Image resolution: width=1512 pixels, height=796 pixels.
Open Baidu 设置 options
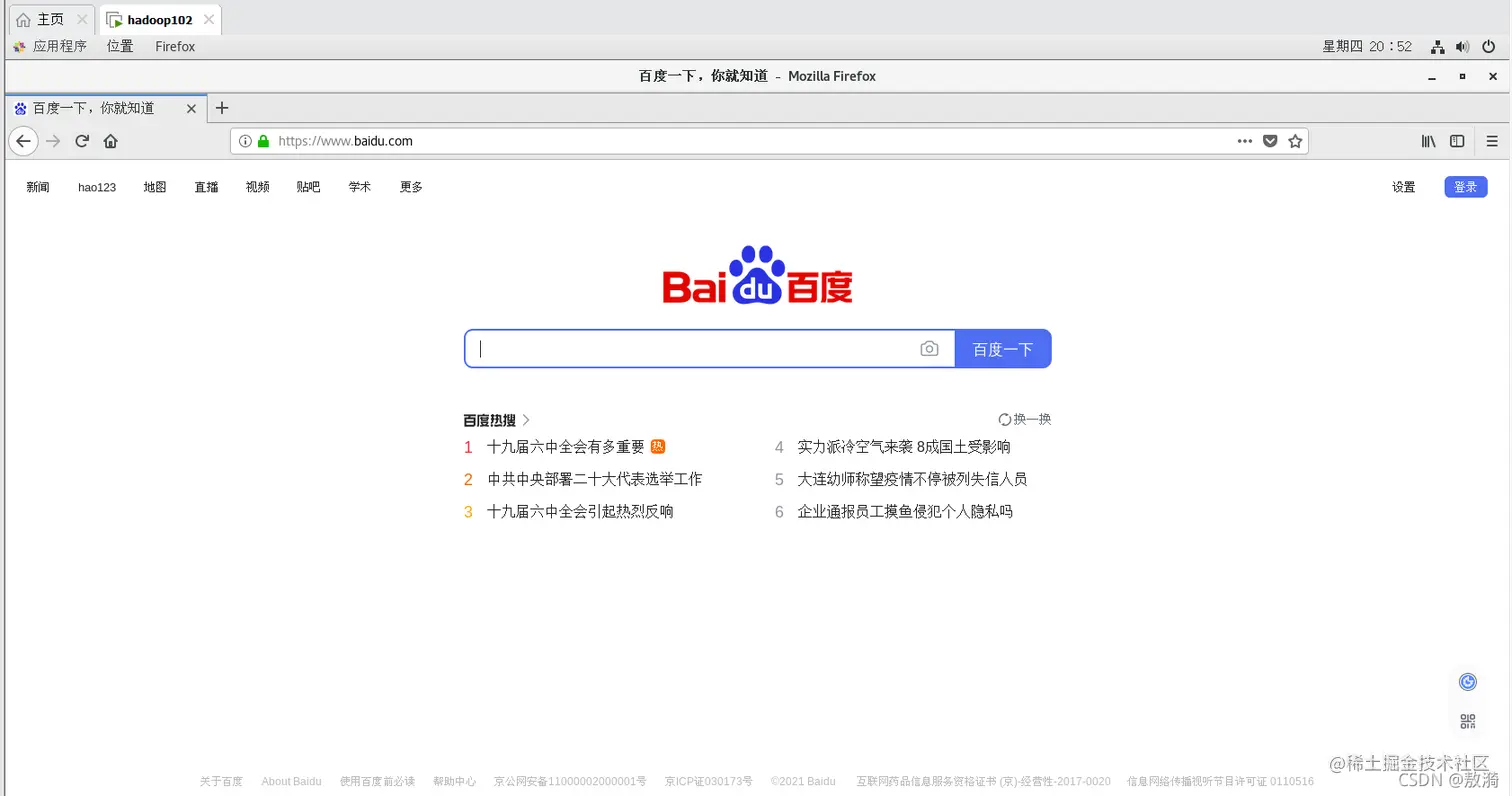point(1404,187)
